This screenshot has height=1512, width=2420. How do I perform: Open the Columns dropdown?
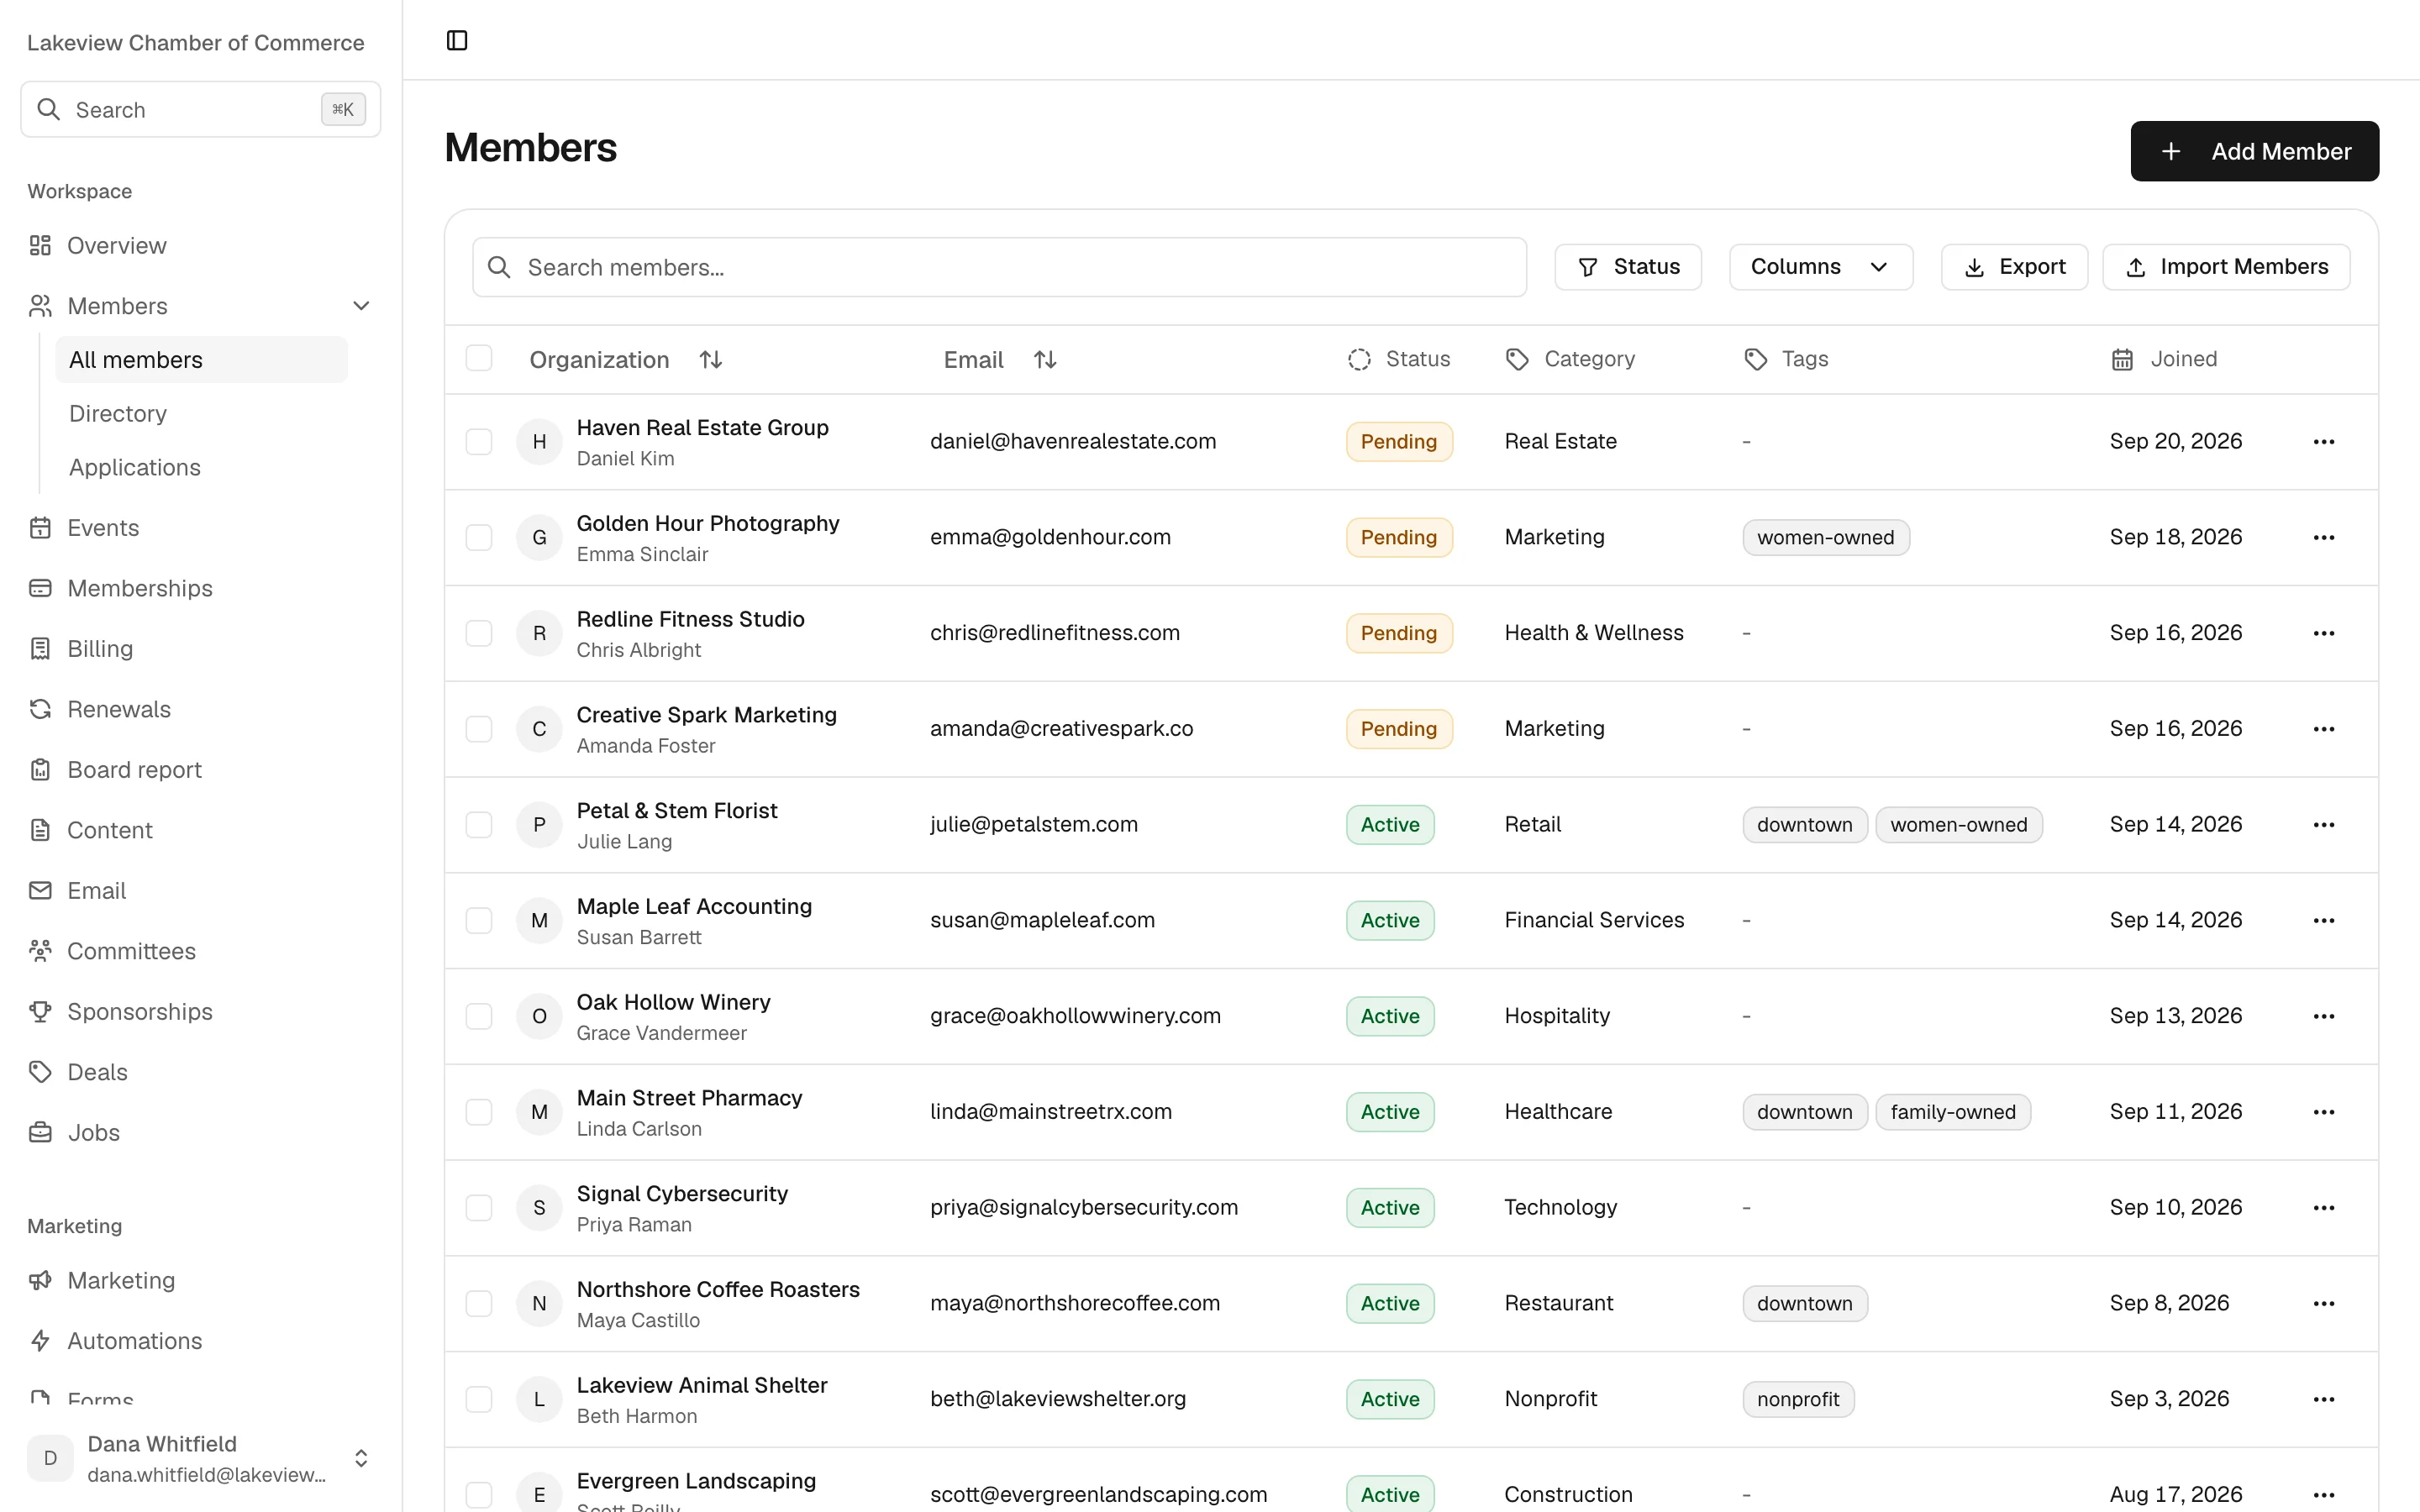[x=1821, y=267]
